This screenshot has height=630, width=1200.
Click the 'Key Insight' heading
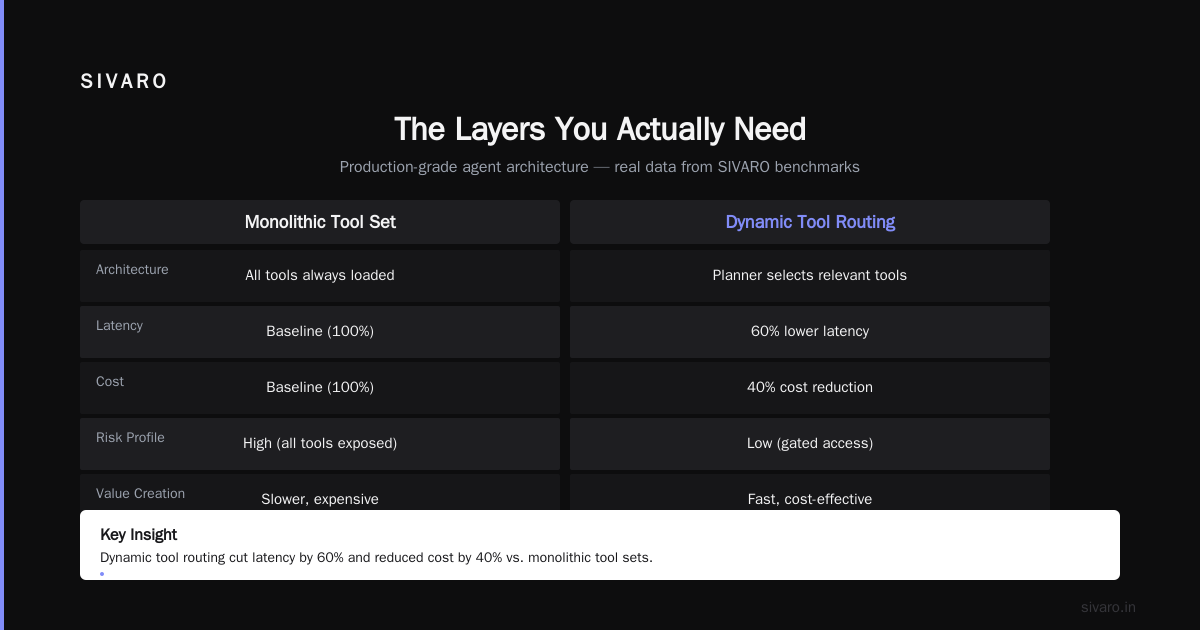click(x=139, y=535)
